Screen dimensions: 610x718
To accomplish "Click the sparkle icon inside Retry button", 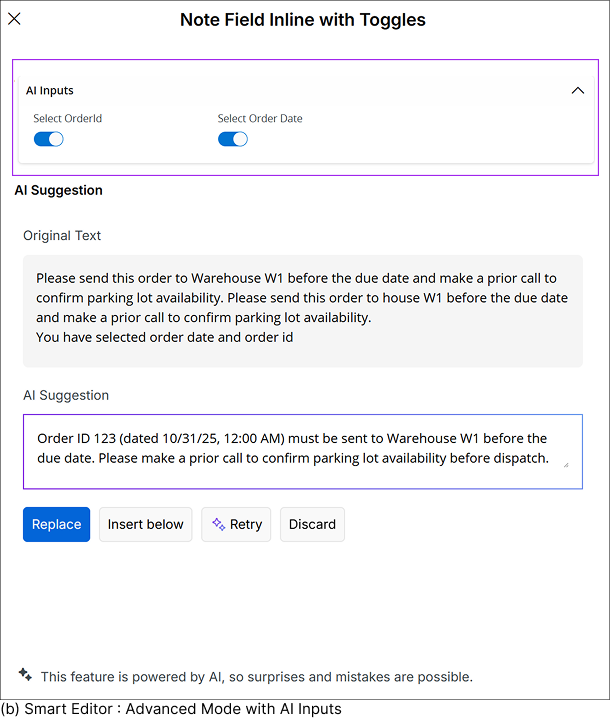I will point(218,524).
